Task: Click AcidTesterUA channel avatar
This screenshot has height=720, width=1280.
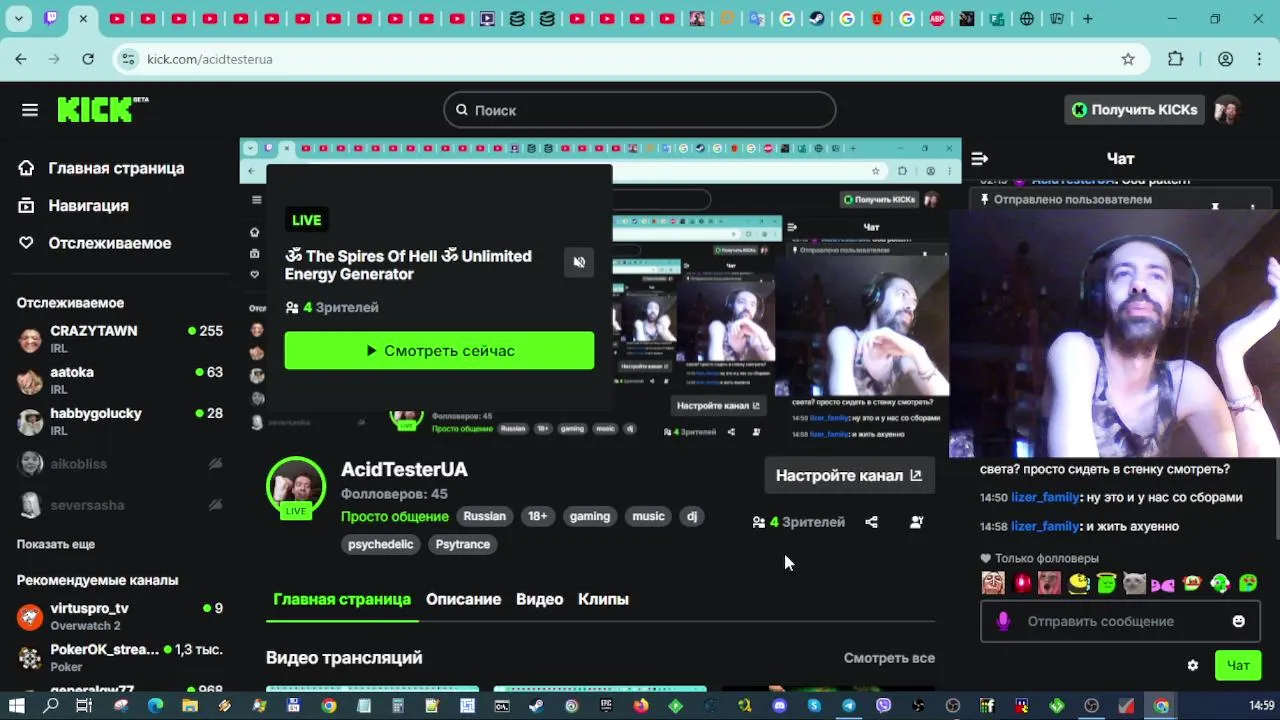Action: coord(296,487)
